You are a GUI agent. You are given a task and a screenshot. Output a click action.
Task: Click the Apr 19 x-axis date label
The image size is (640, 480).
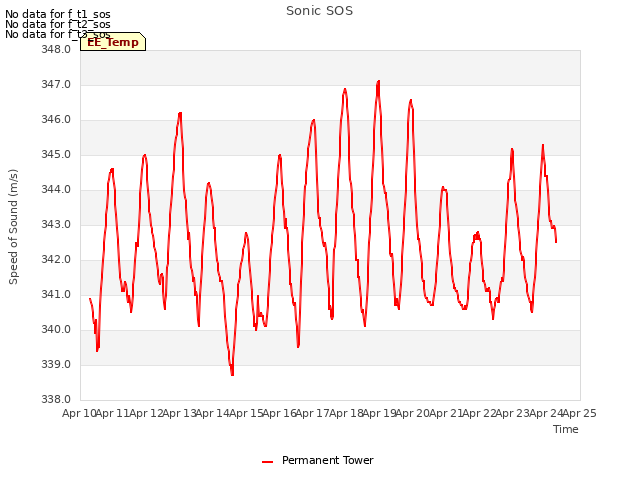(x=380, y=413)
